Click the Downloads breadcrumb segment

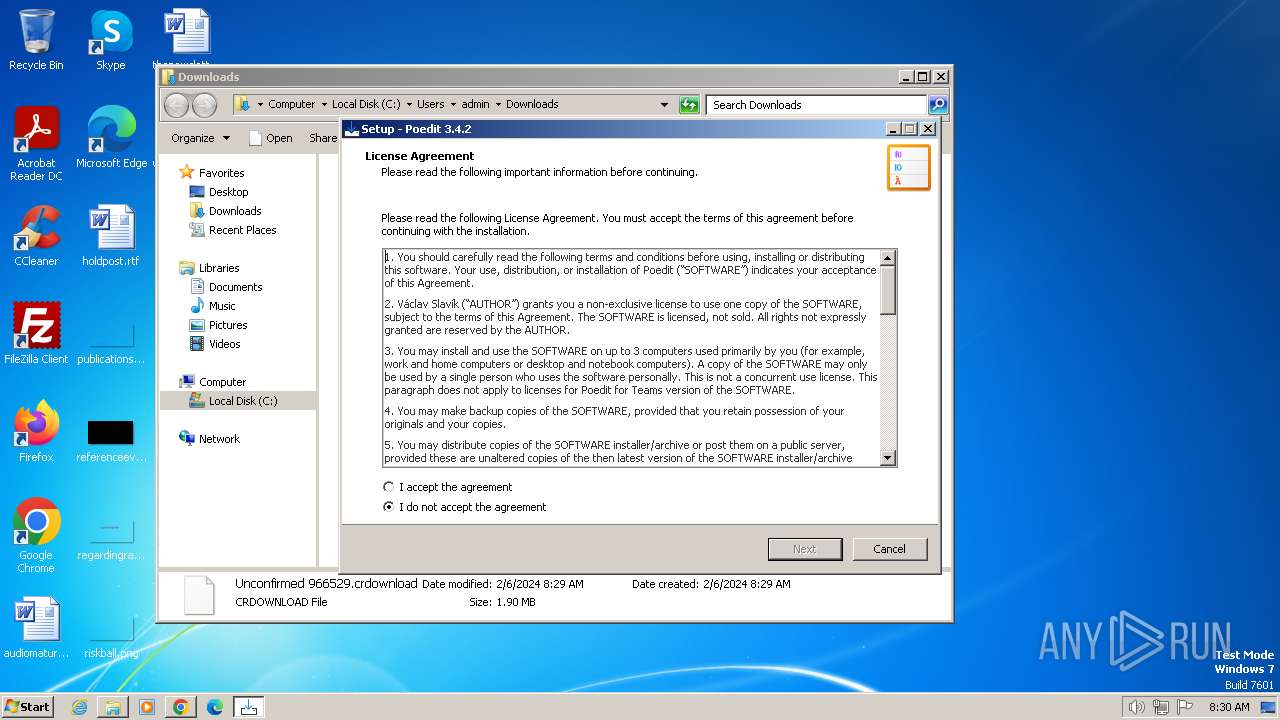click(532, 104)
